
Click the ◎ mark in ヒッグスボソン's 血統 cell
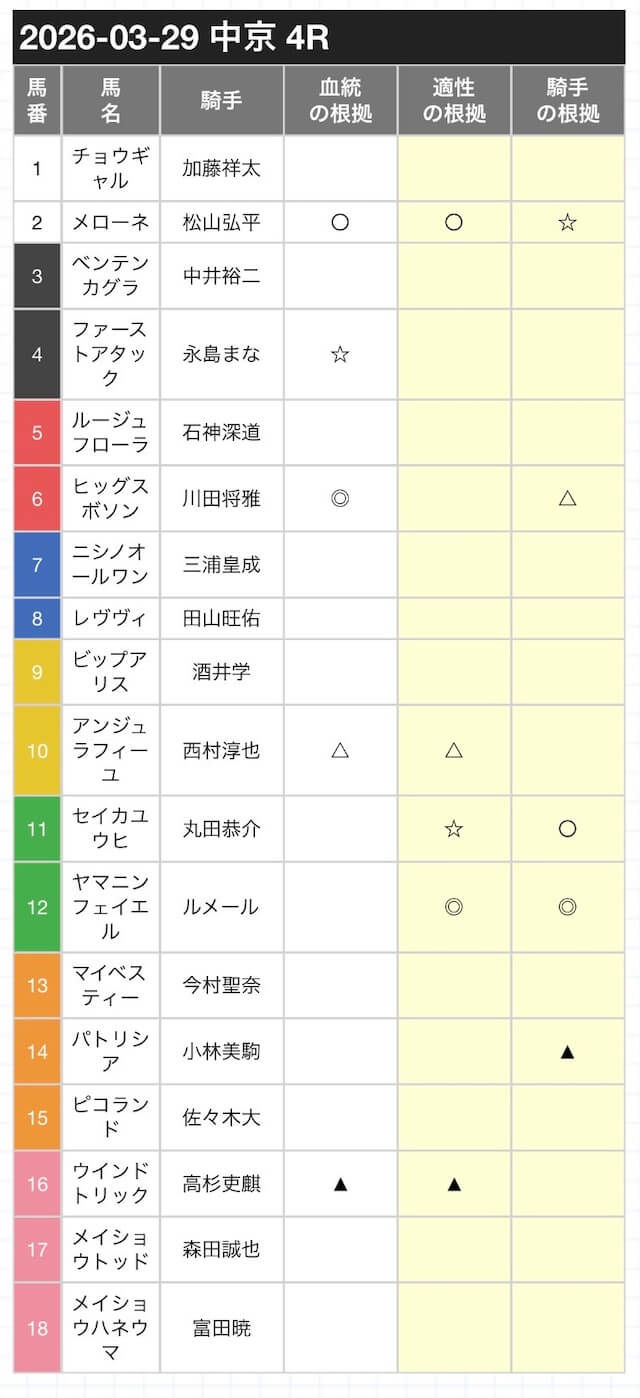coord(340,498)
